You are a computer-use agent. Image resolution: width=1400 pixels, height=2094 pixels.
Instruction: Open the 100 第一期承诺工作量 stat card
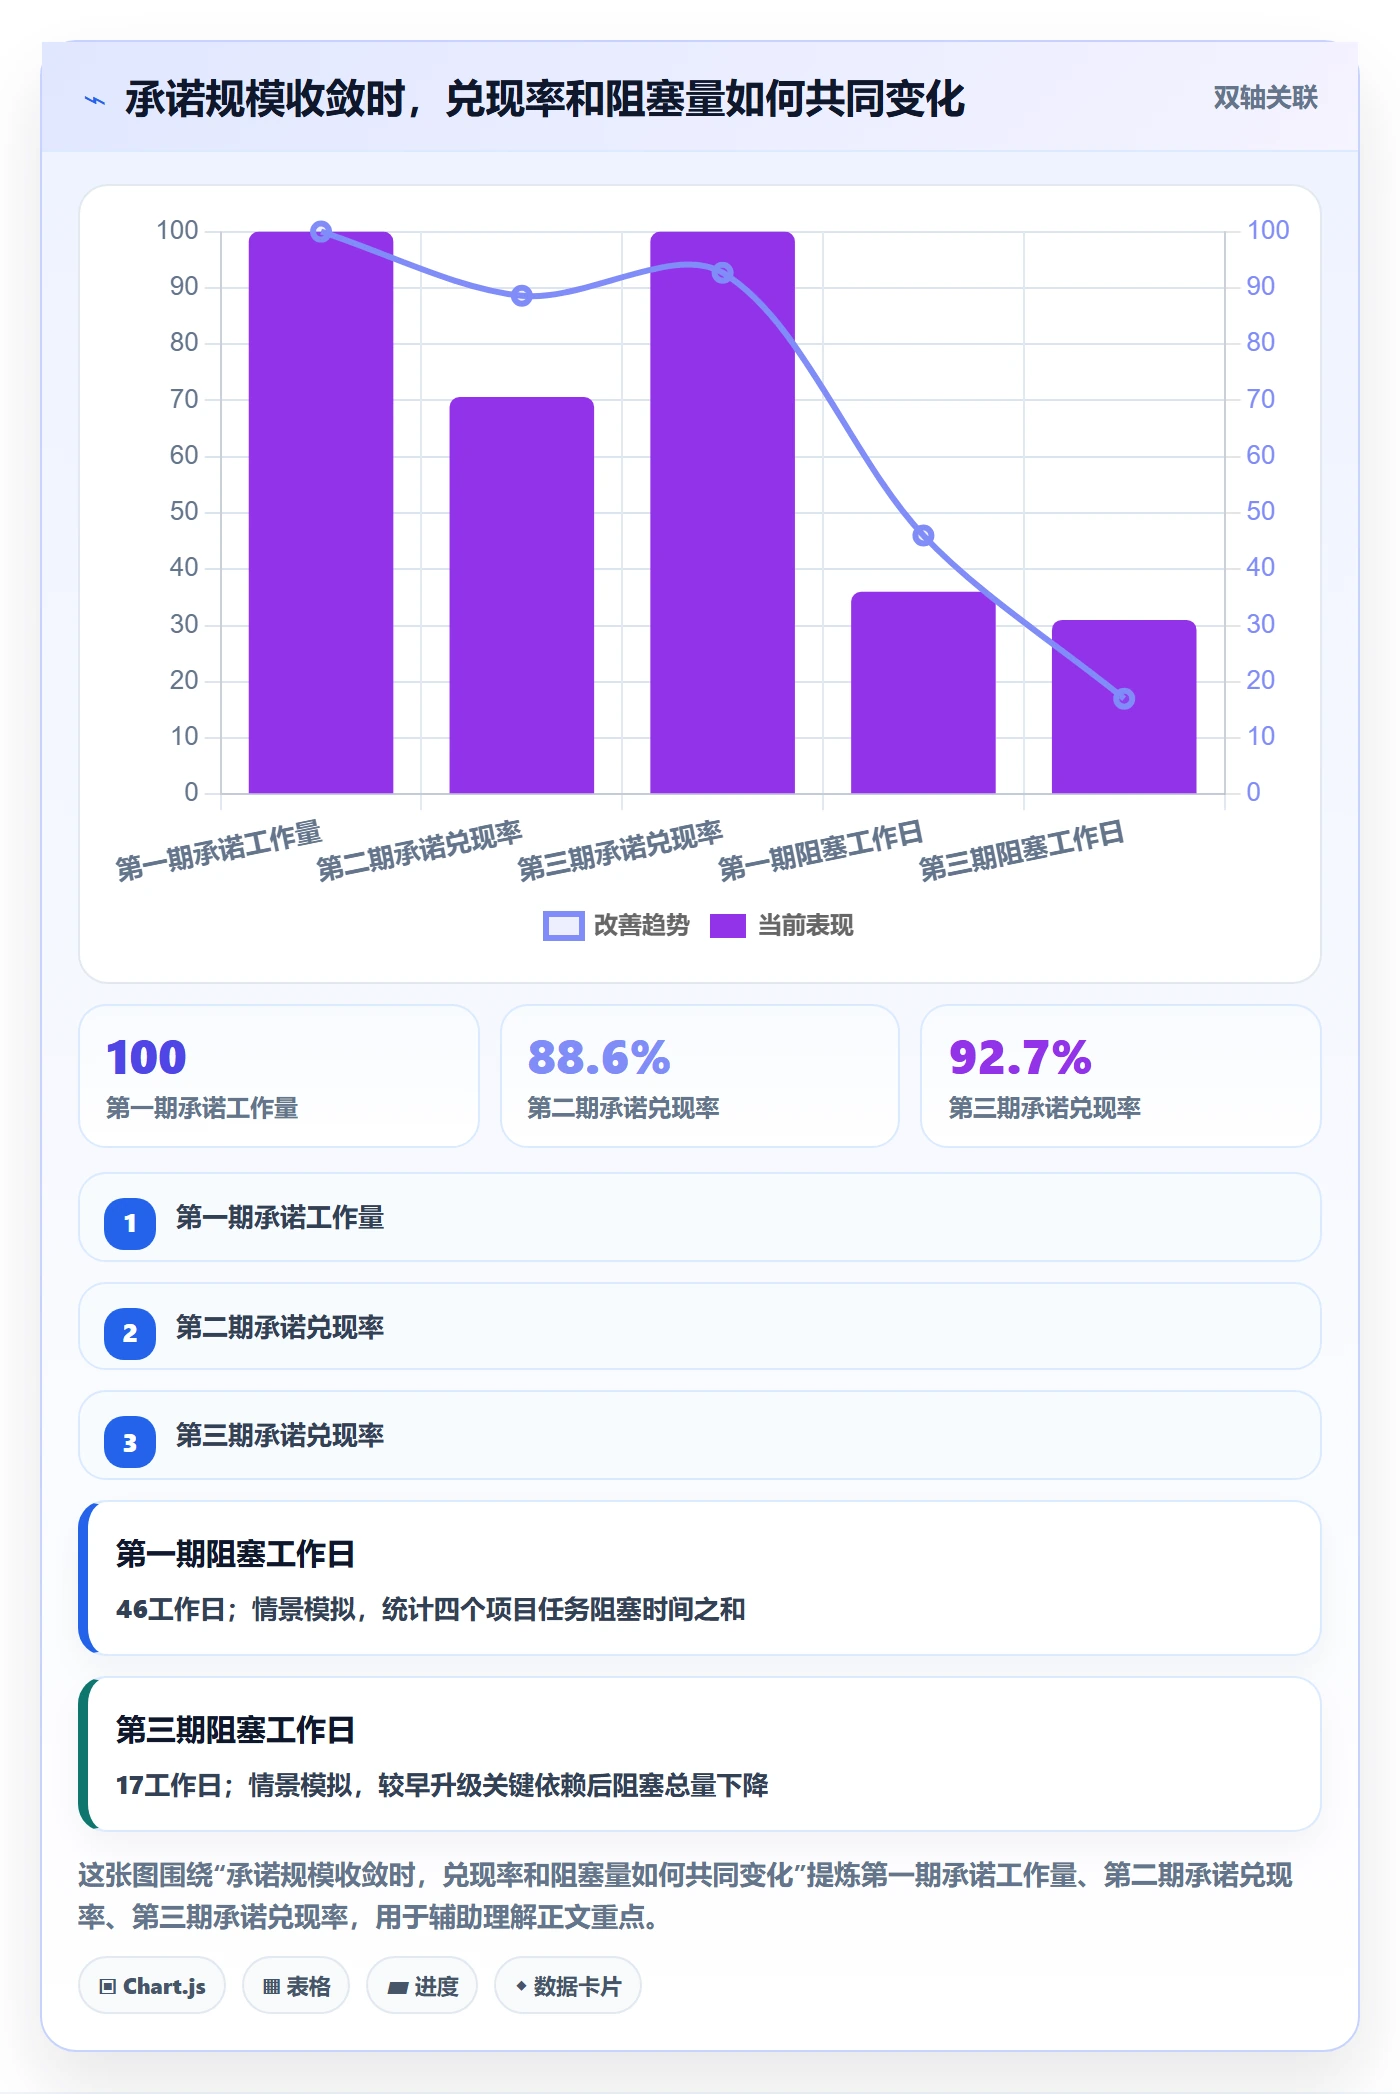(x=279, y=1076)
